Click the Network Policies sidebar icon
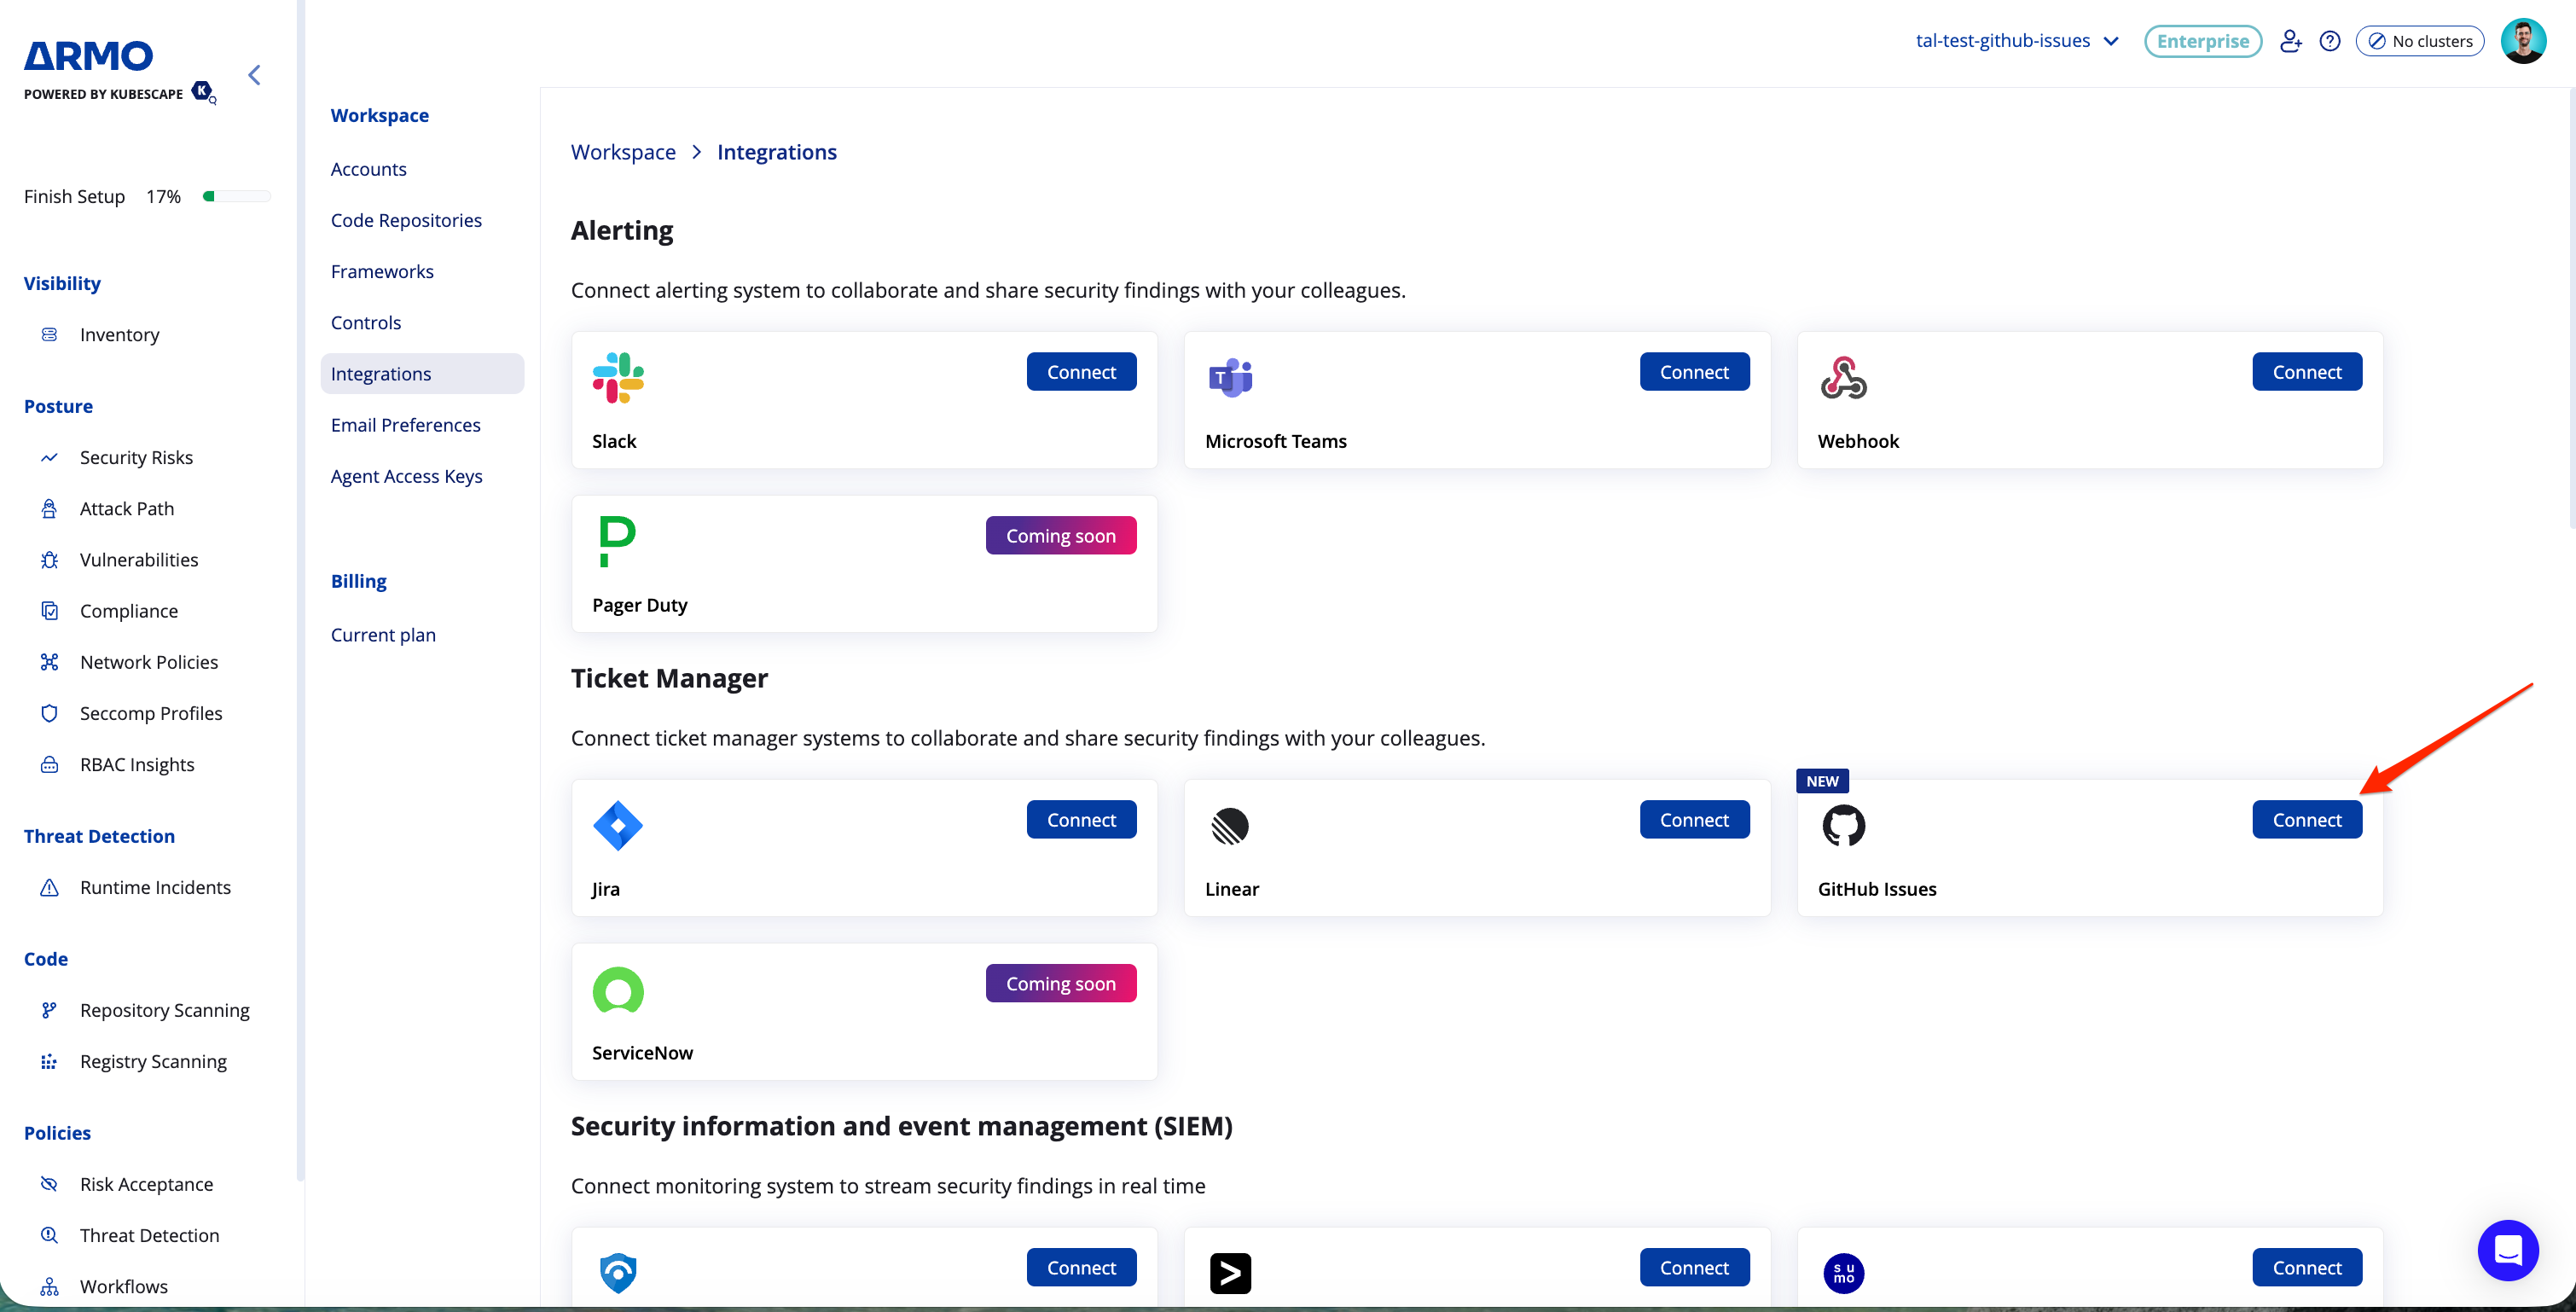 (x=49, y=661)
